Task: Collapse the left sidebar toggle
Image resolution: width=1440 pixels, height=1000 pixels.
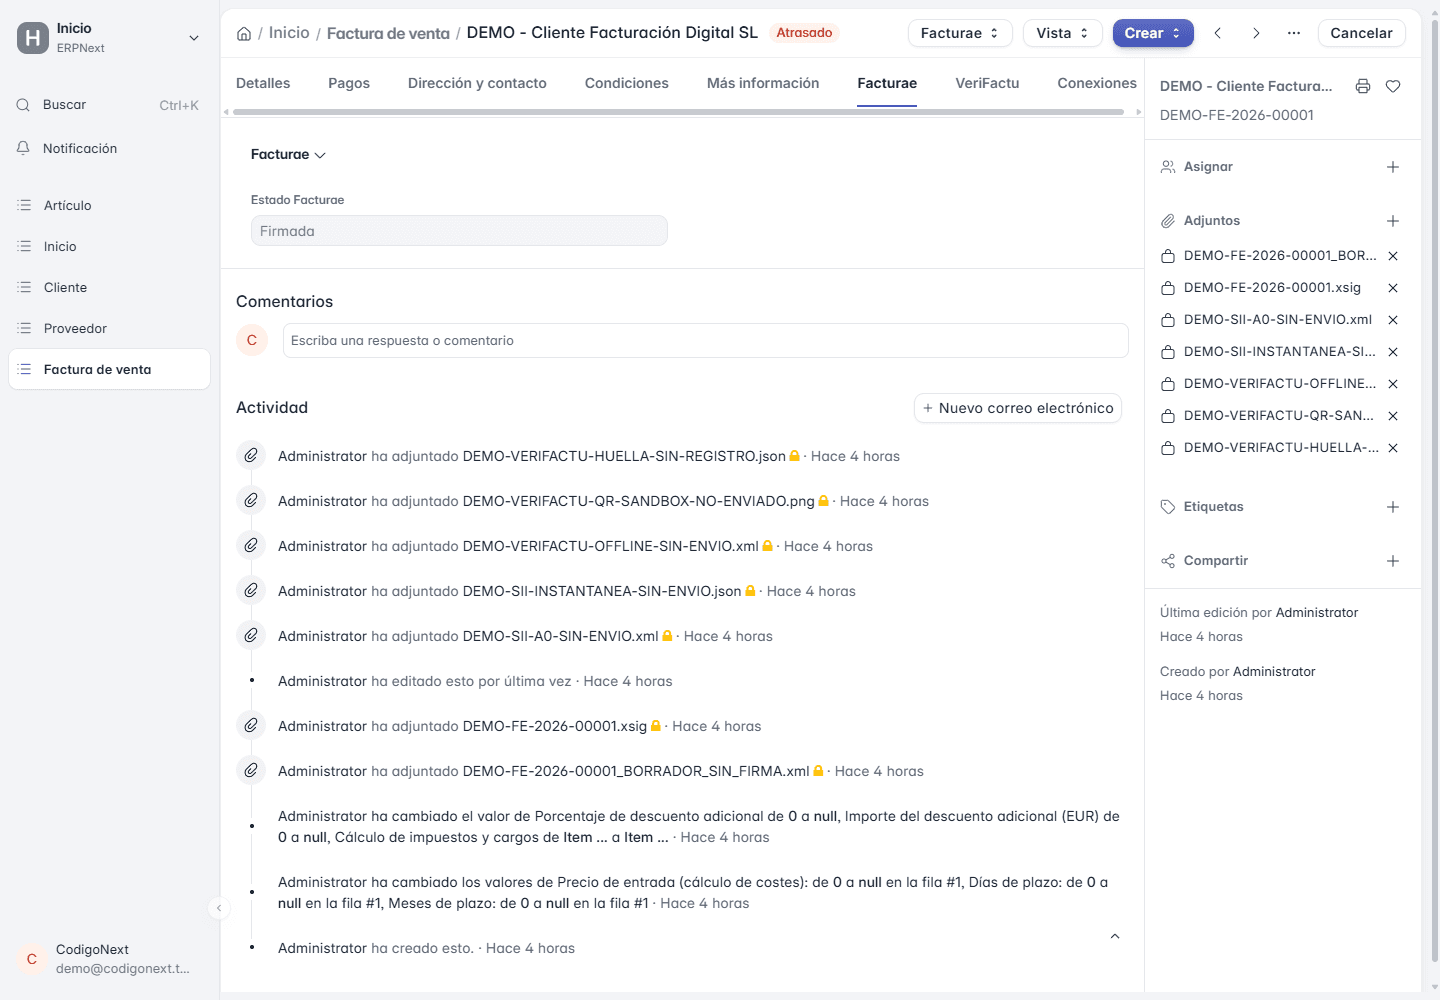Action: [x=219, y=908]
